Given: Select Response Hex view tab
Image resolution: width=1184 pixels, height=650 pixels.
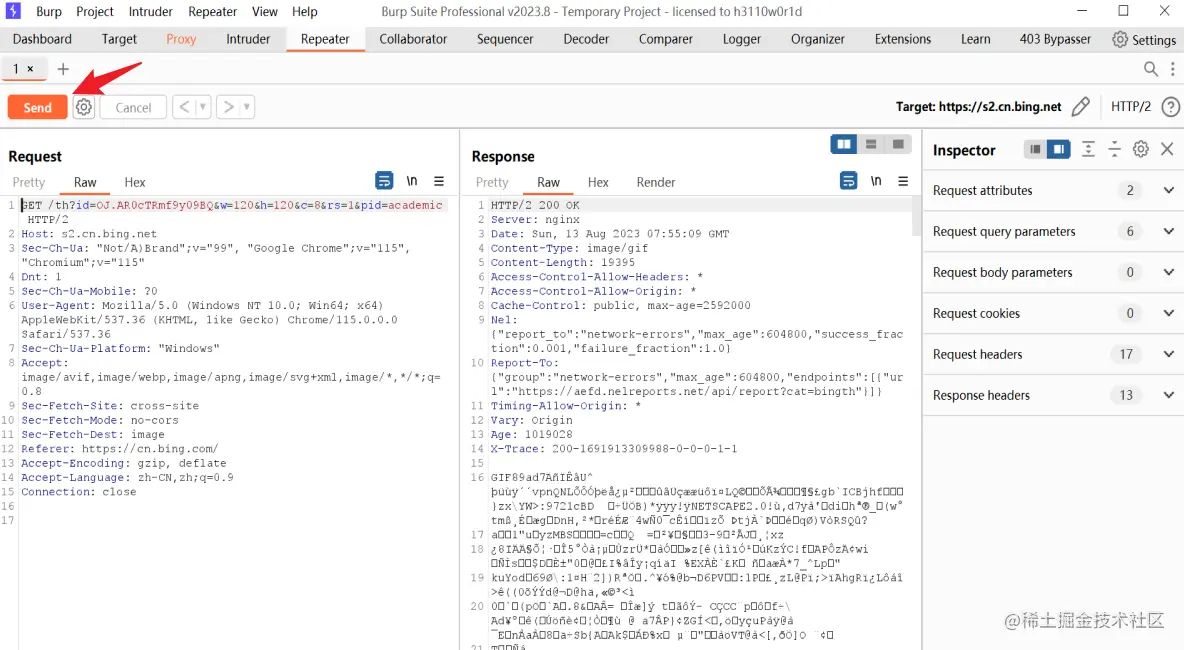Looking at the screenshot, I should (598, 182).
